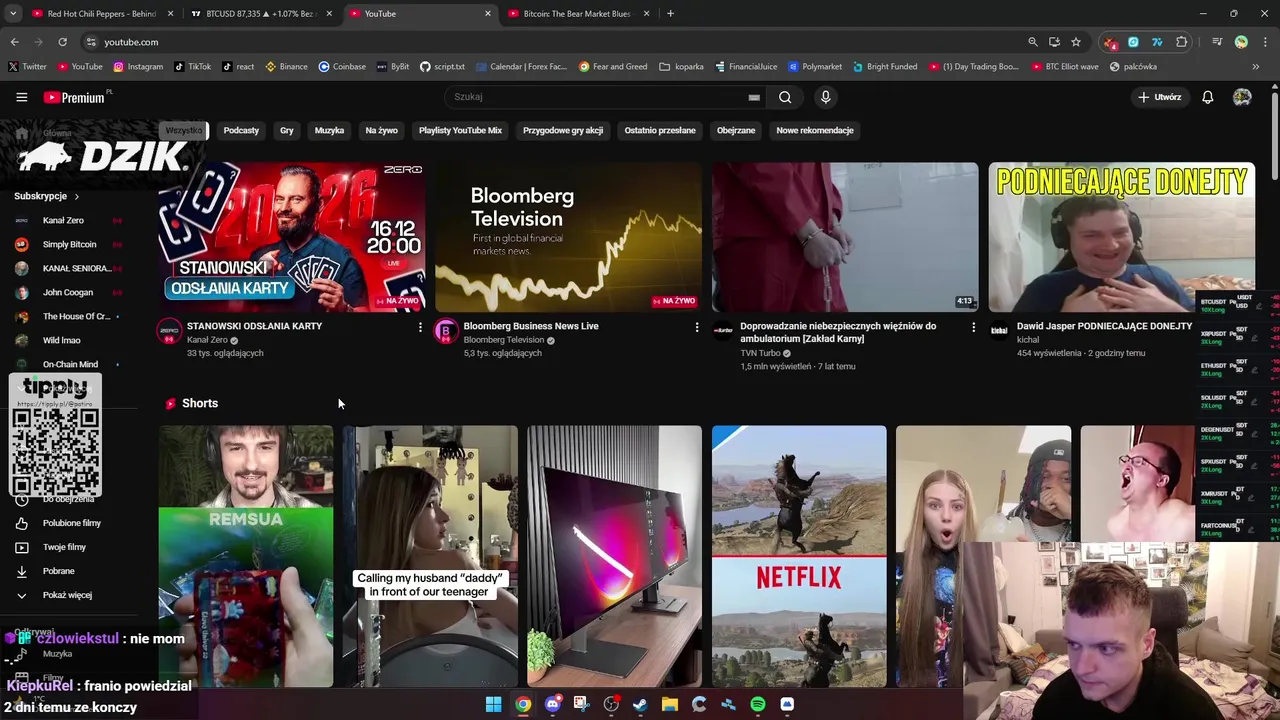Viewport: 1280px width, 720px height.
Task: Expand the Subskrypcje section chevron
Action: pos(76,196)
